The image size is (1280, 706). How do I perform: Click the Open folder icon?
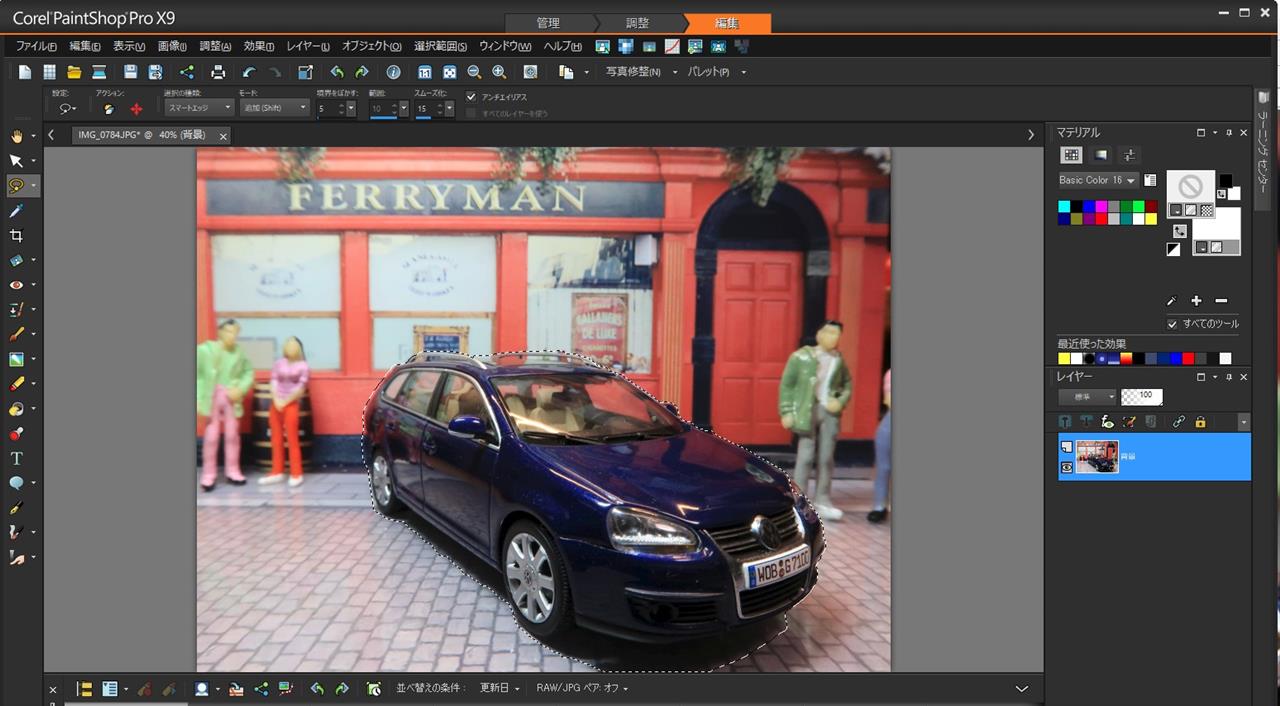(74, 72)
